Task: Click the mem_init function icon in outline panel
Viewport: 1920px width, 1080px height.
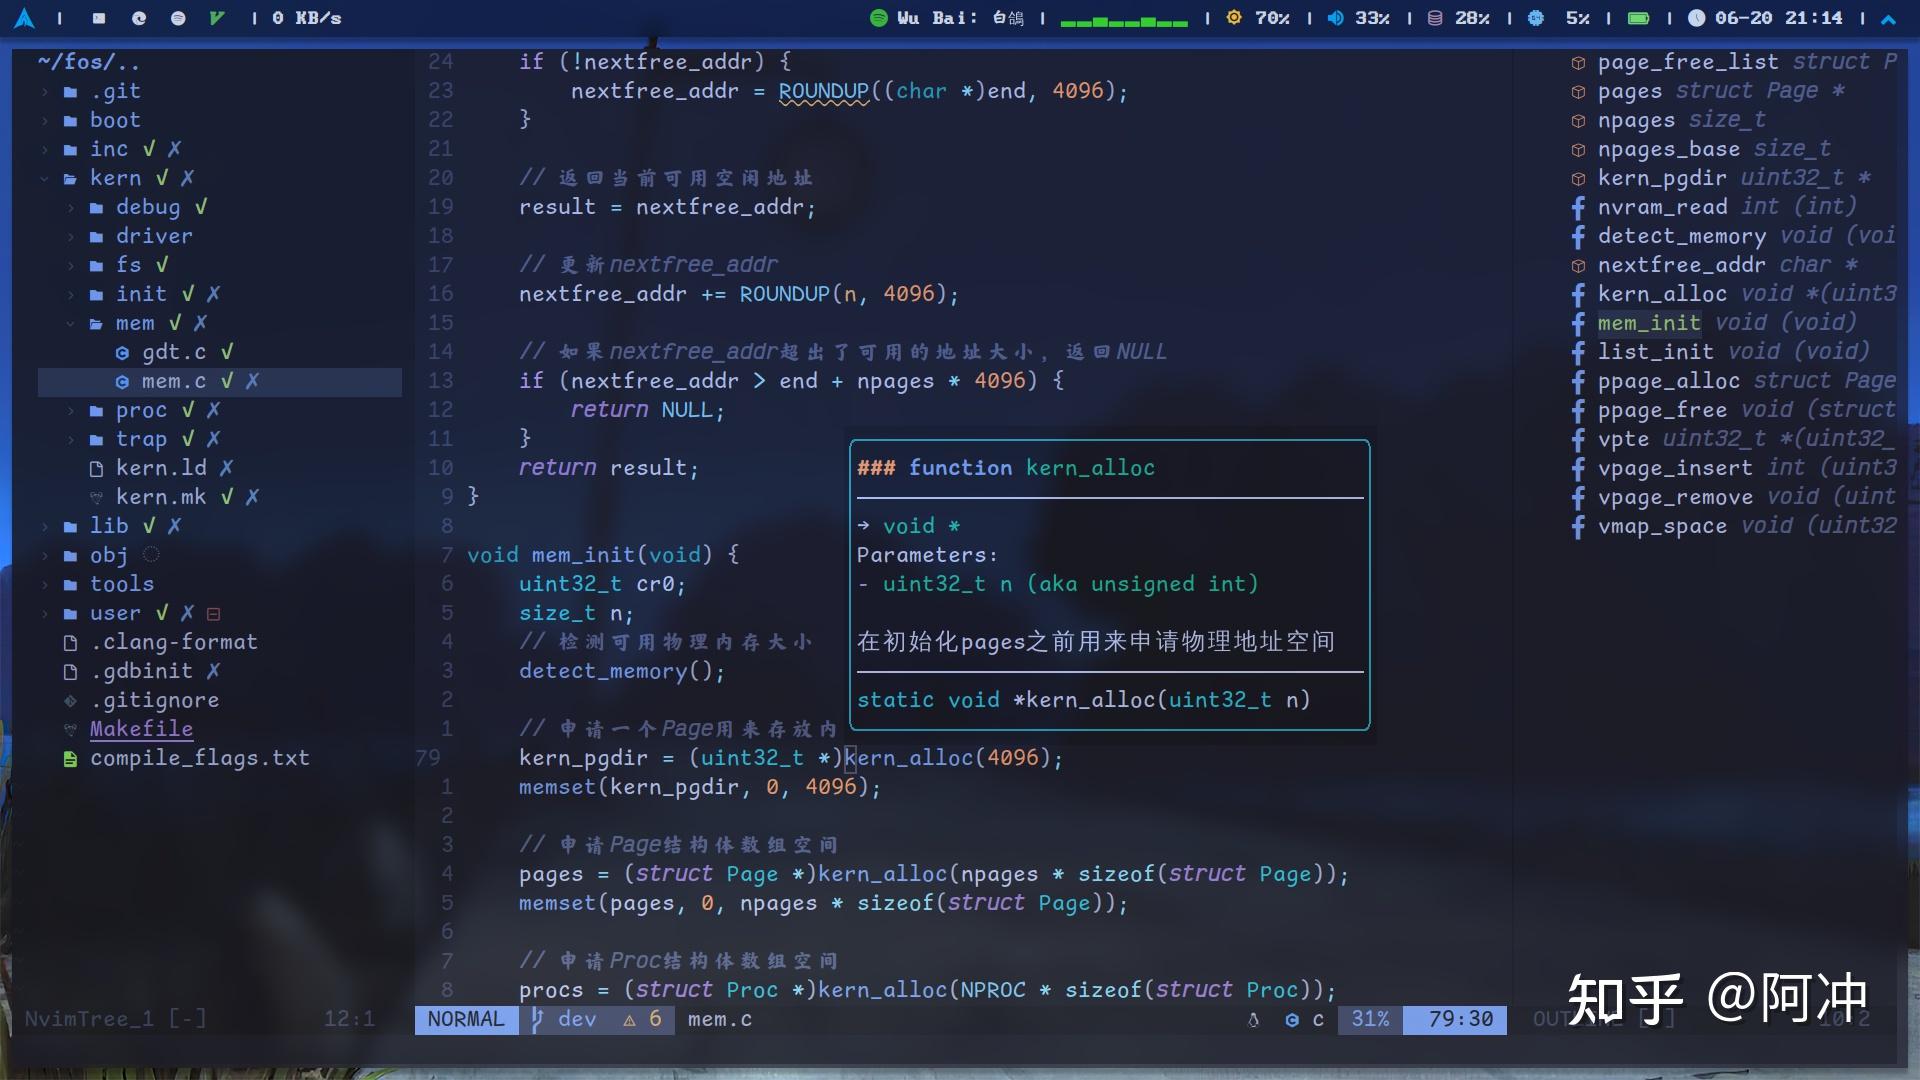Action: pyautogui.click(x=1577, y=322)
